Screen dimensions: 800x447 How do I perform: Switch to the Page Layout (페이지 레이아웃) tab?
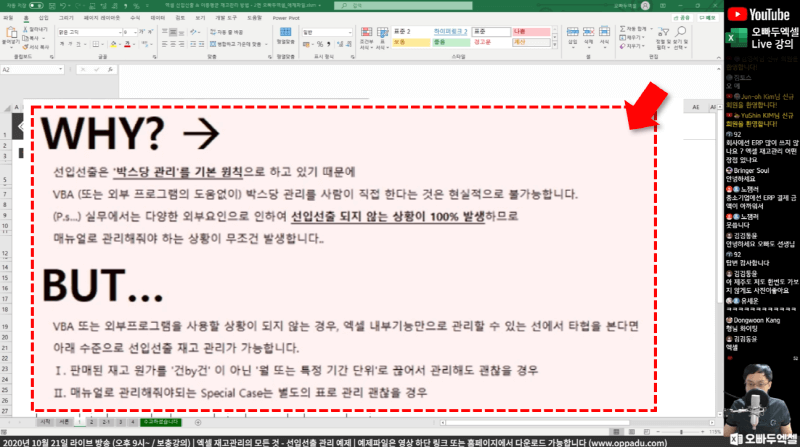tap(102, 18)
